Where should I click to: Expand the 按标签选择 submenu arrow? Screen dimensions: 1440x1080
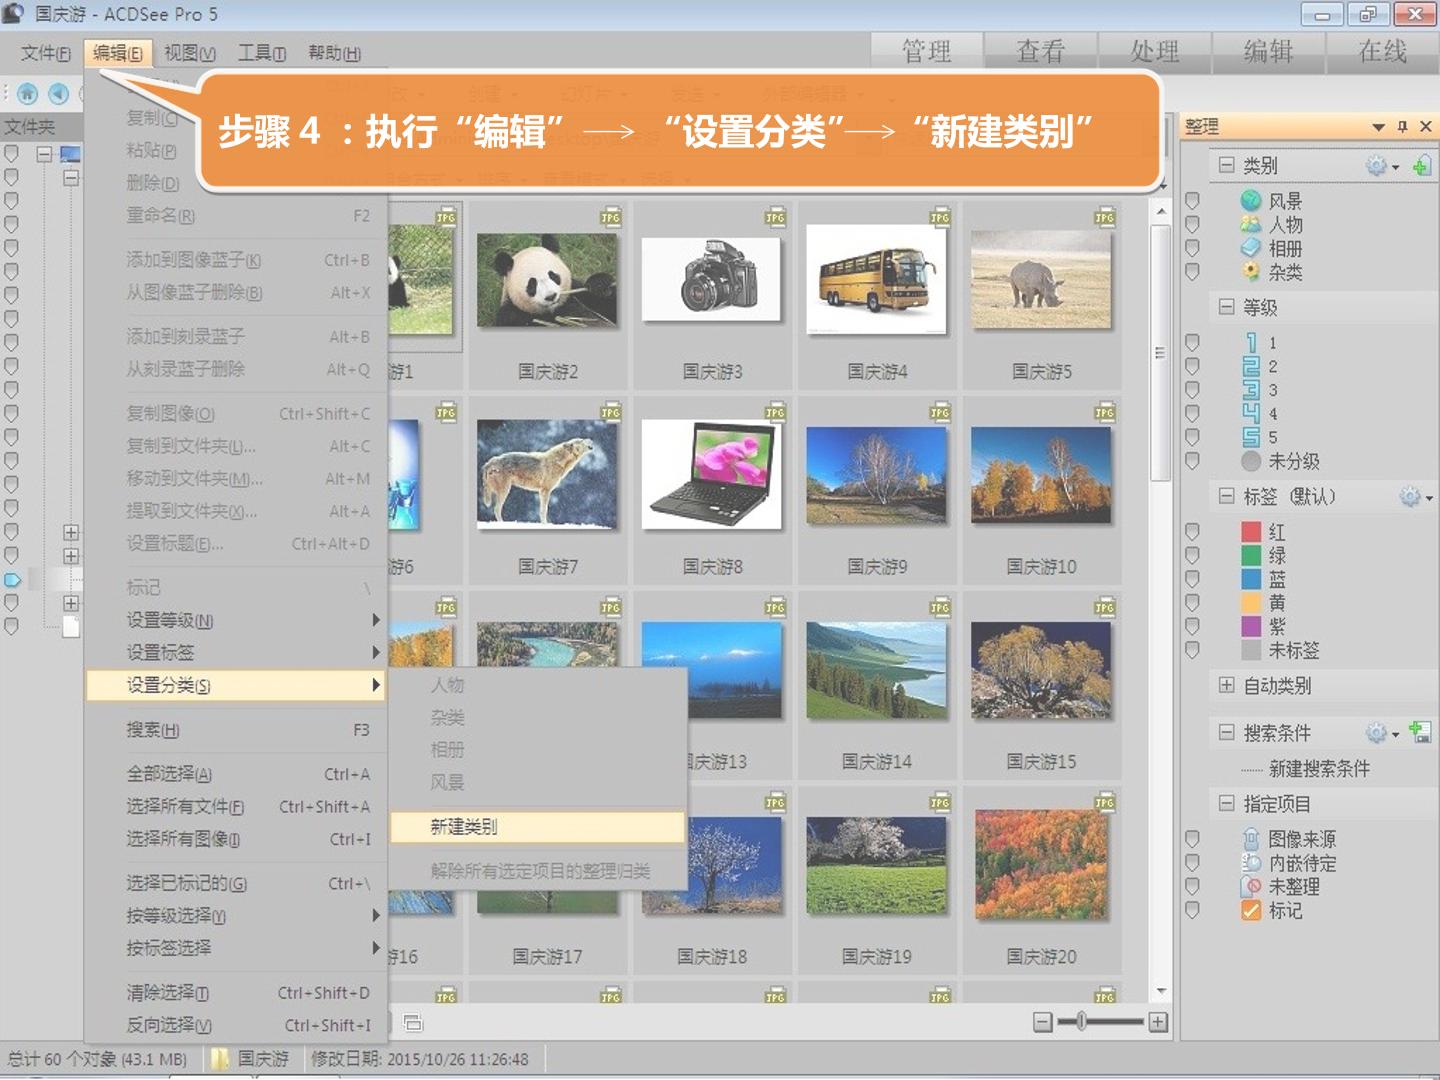coord(376,947)
